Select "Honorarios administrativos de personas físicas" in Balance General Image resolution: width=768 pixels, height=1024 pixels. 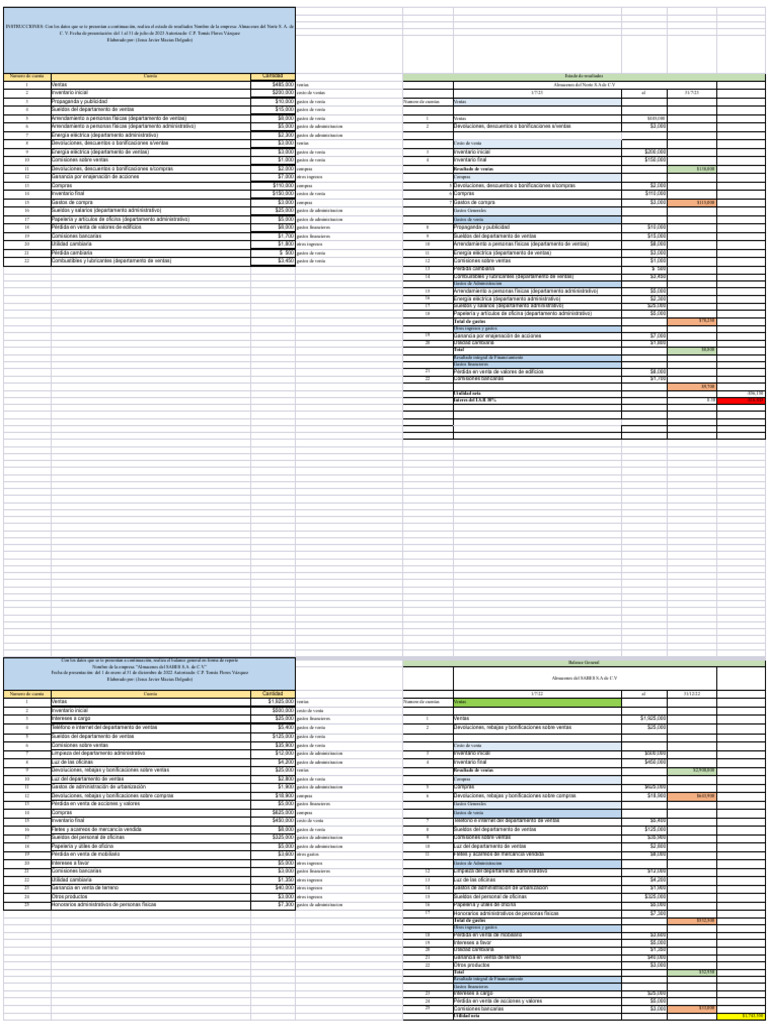click(x=506, y=912)
